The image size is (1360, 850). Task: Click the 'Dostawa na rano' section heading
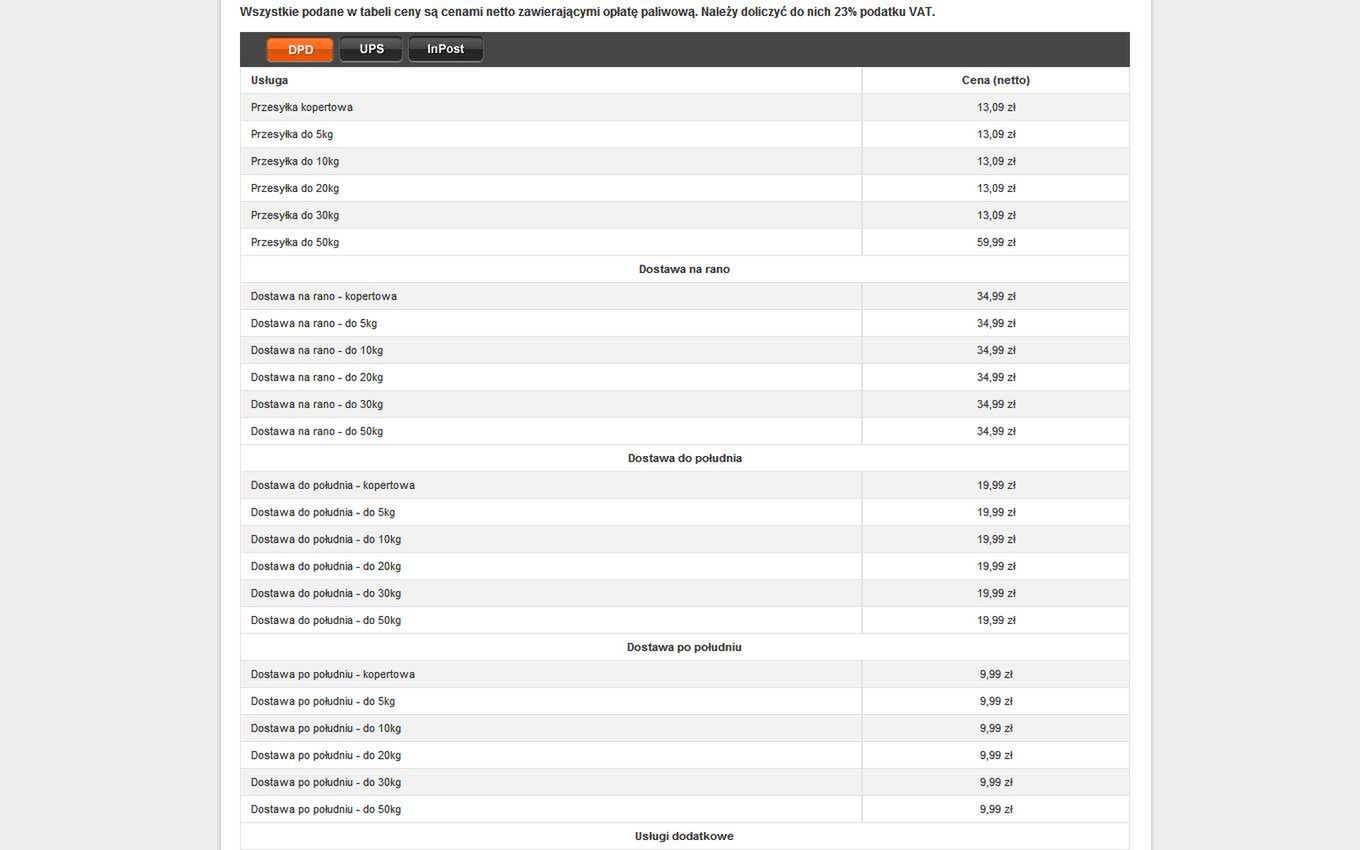685,269
